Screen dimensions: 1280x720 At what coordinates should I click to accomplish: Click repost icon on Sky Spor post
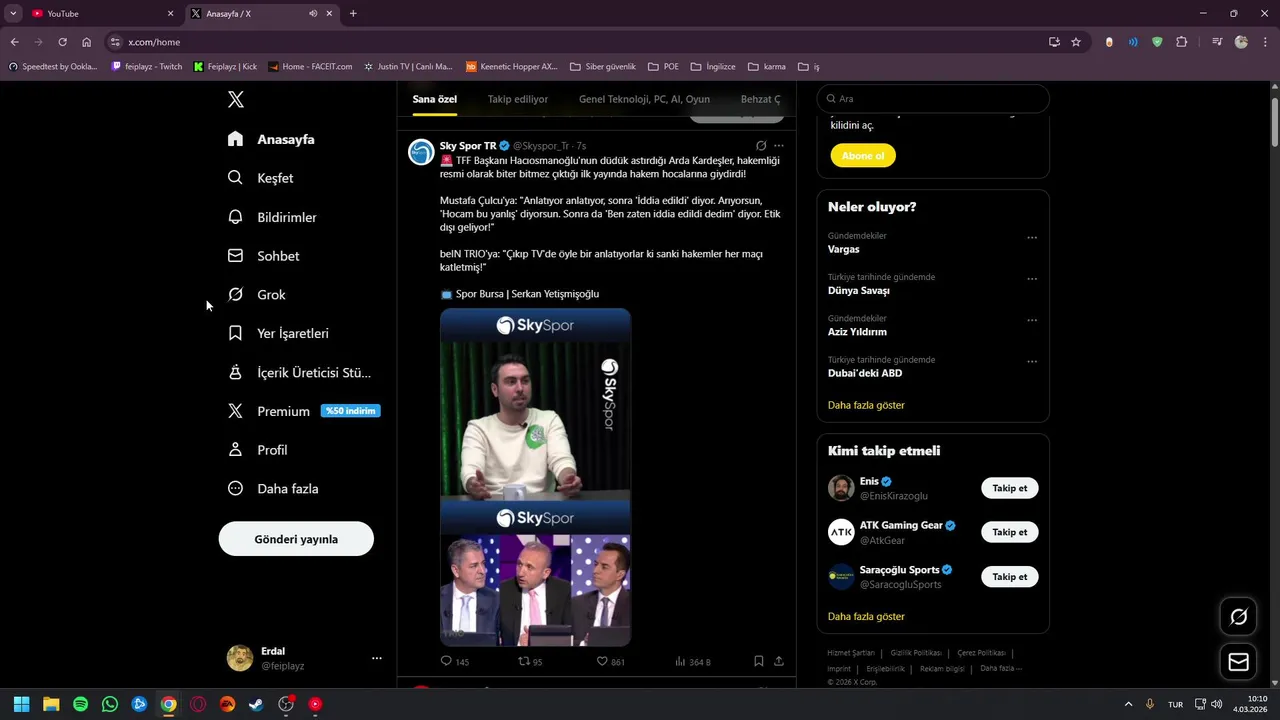(x=524, y=661)
